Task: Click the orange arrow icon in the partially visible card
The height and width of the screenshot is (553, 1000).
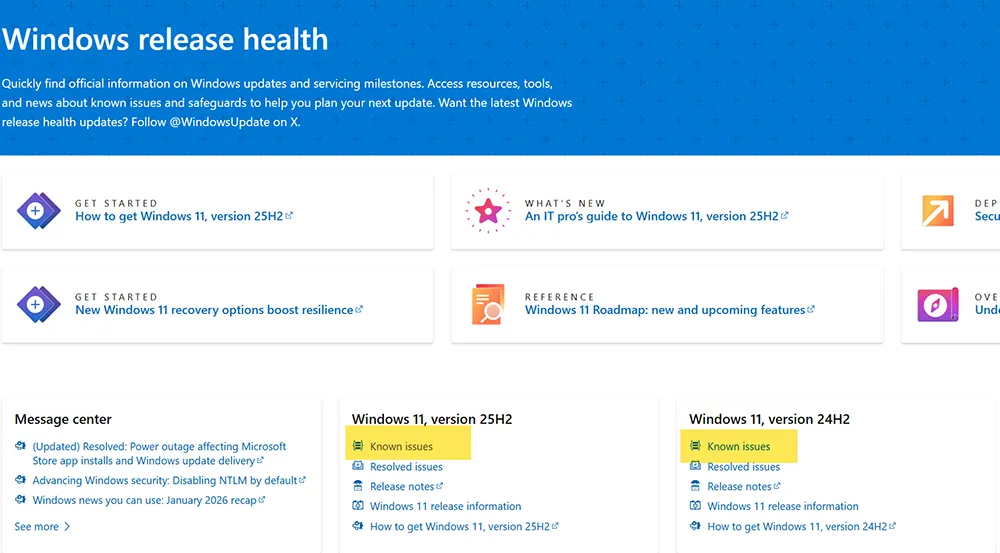Action: (x=938, y=211)
